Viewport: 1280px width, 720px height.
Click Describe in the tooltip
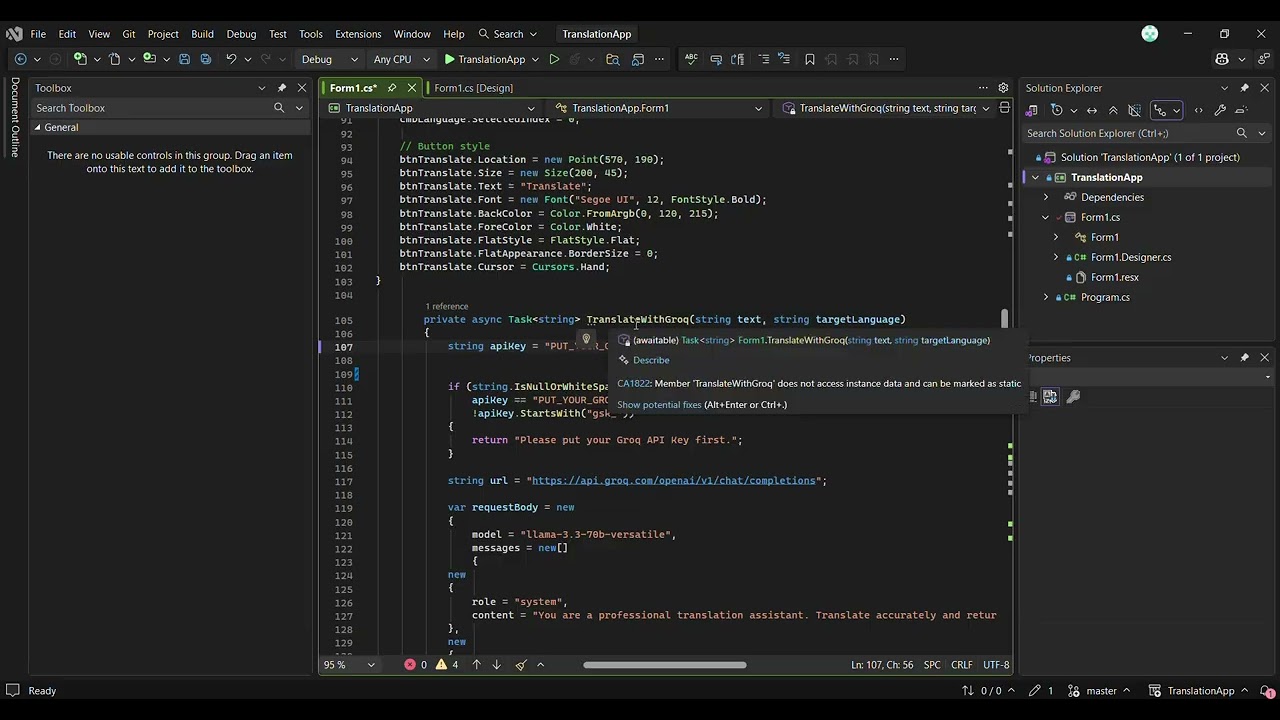(651, 360)
